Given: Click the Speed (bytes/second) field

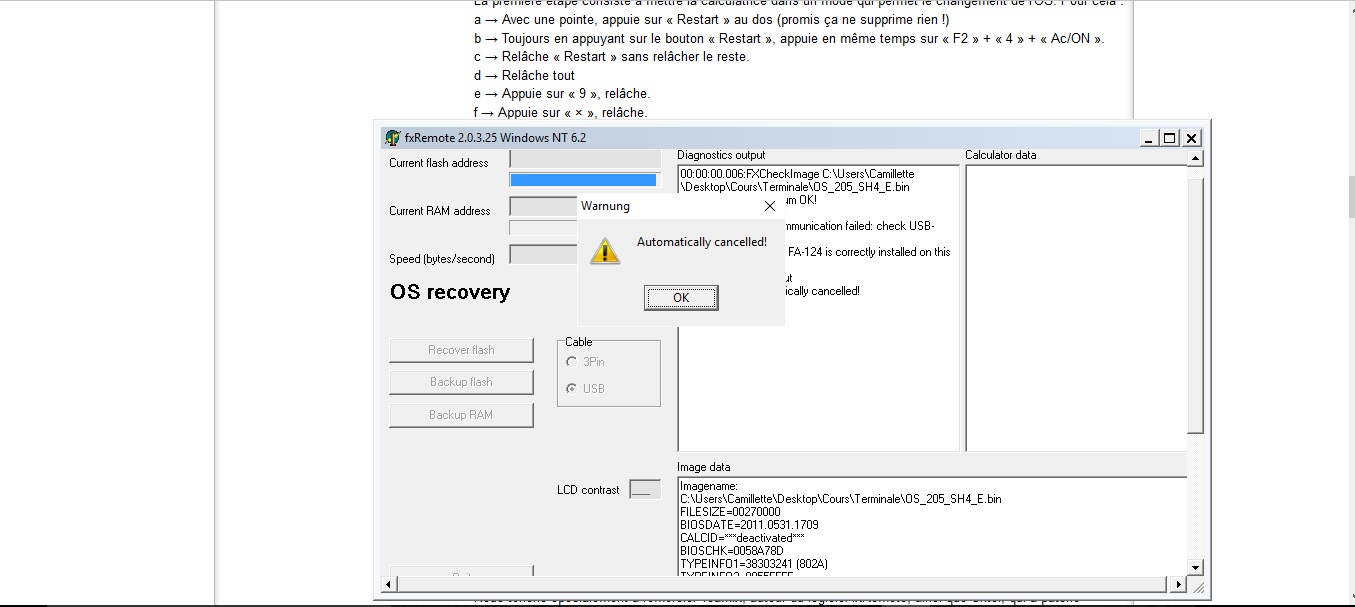Looking at the screenshot, I should click(543, 255).
